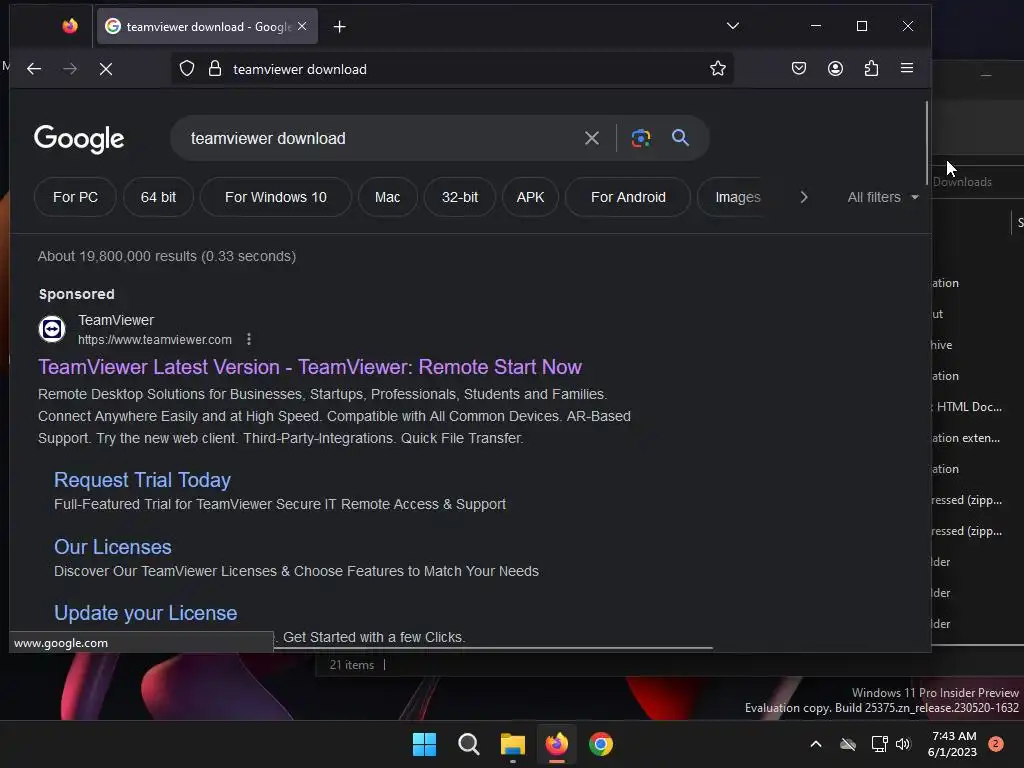Click the Firefox View pinned icon
The height and width of the screenshot is (768, 1024).
click(70, 26)
